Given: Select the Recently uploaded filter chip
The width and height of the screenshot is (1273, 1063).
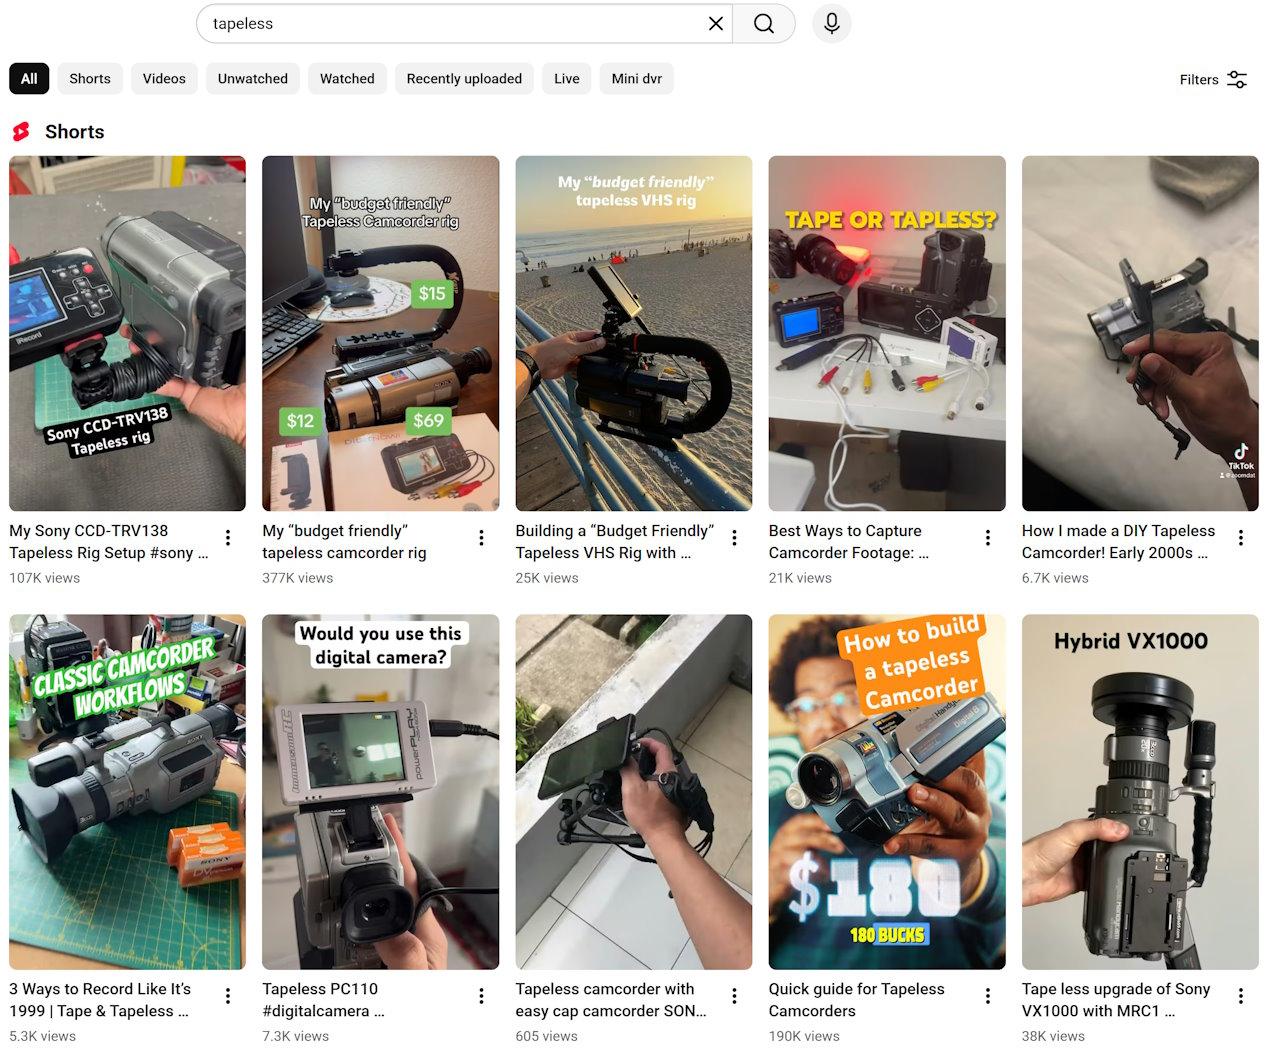Looking at the screenshot, I should click(464, 79).
